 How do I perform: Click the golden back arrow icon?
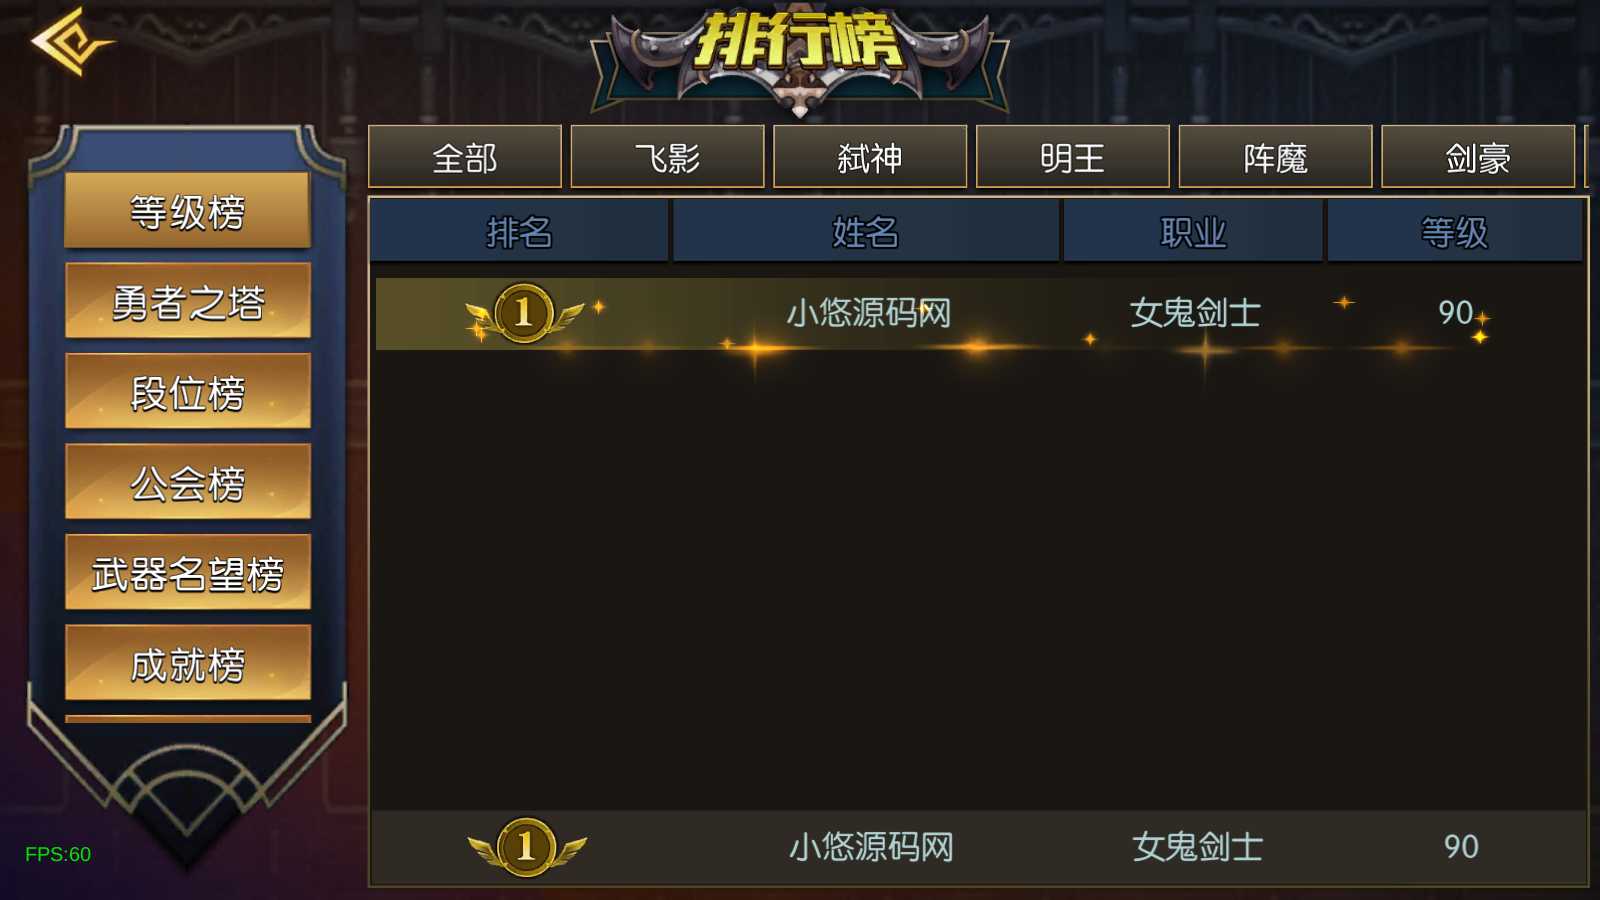pos(72,42)
